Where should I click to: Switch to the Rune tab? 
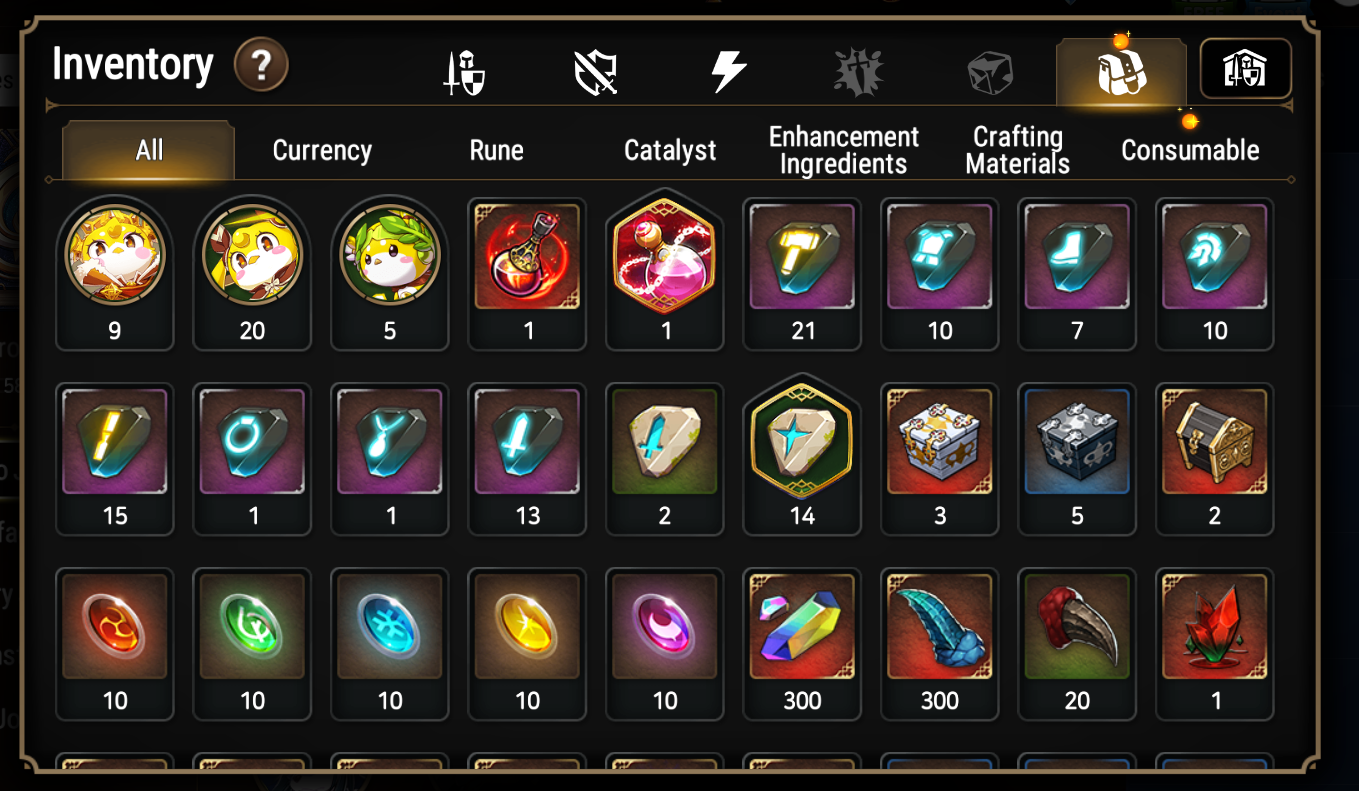coord(496,151)
